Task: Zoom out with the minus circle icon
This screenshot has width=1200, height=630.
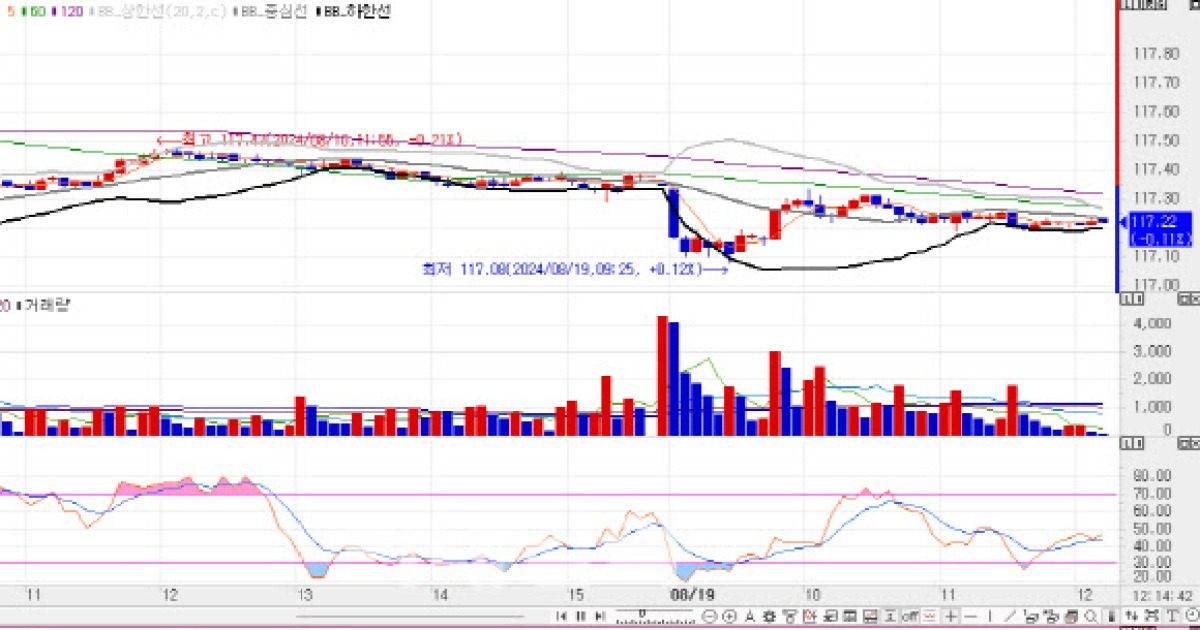Action: (709, 616)
